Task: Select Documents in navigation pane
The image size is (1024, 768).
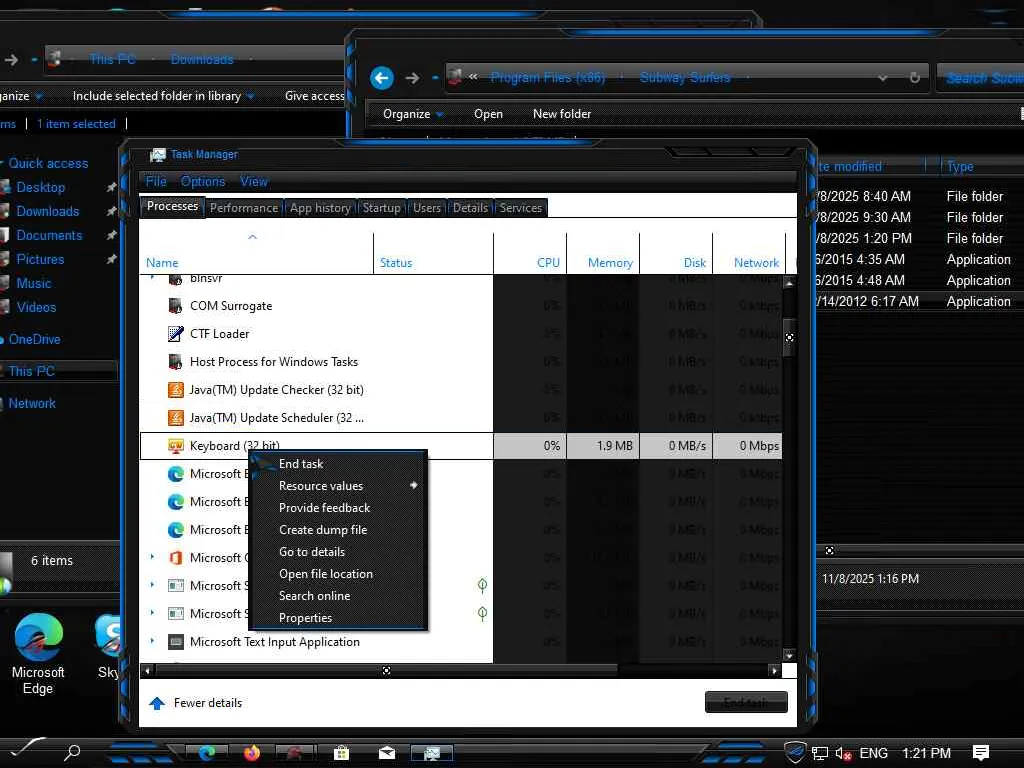Action: click(49, 235)
